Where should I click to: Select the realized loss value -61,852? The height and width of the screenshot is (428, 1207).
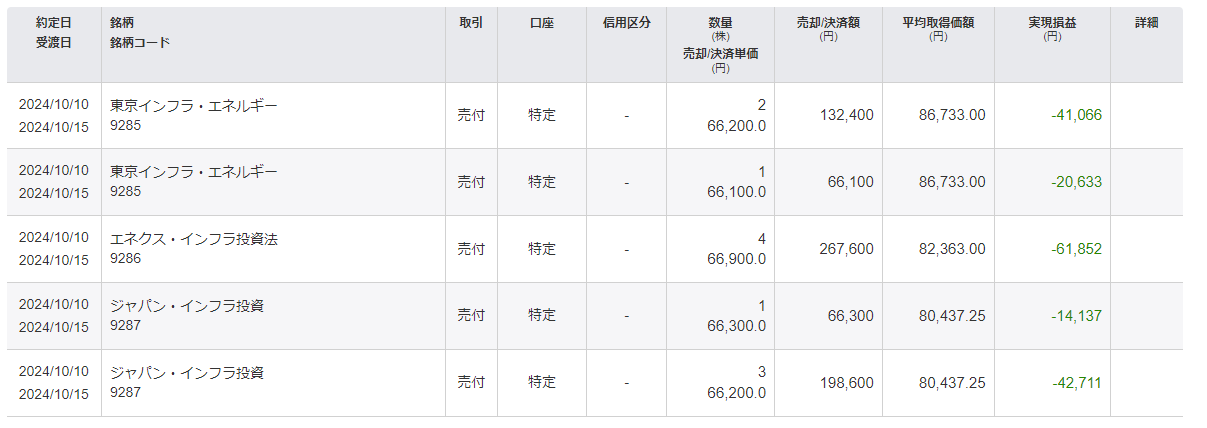(1076, 249)
